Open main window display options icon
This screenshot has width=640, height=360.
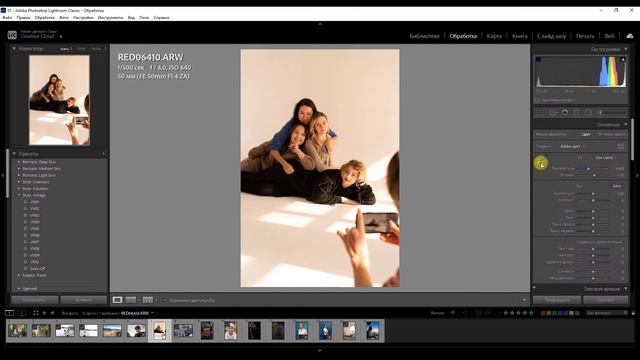coord(9,313)
